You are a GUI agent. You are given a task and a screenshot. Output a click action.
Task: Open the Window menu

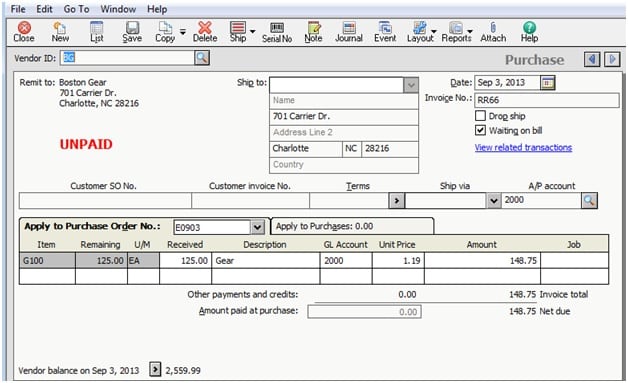pos(118,9)
